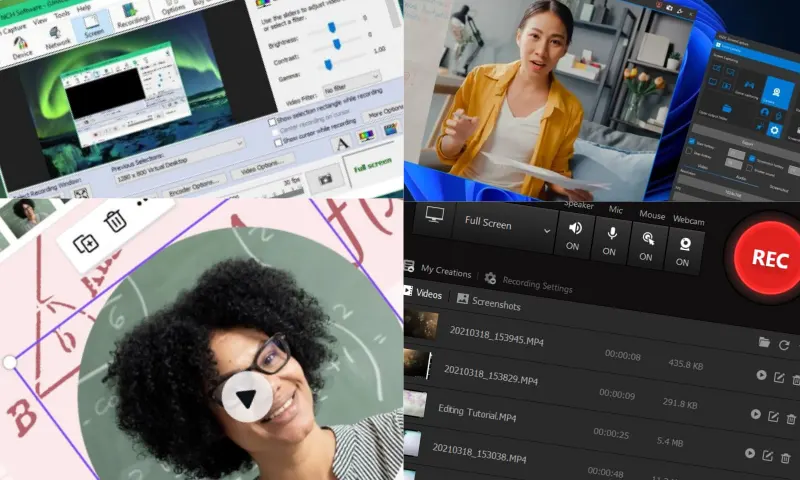800x480 pixels.
Task: Open Recordings from the NCH toolbar
Action: (133, 16)
